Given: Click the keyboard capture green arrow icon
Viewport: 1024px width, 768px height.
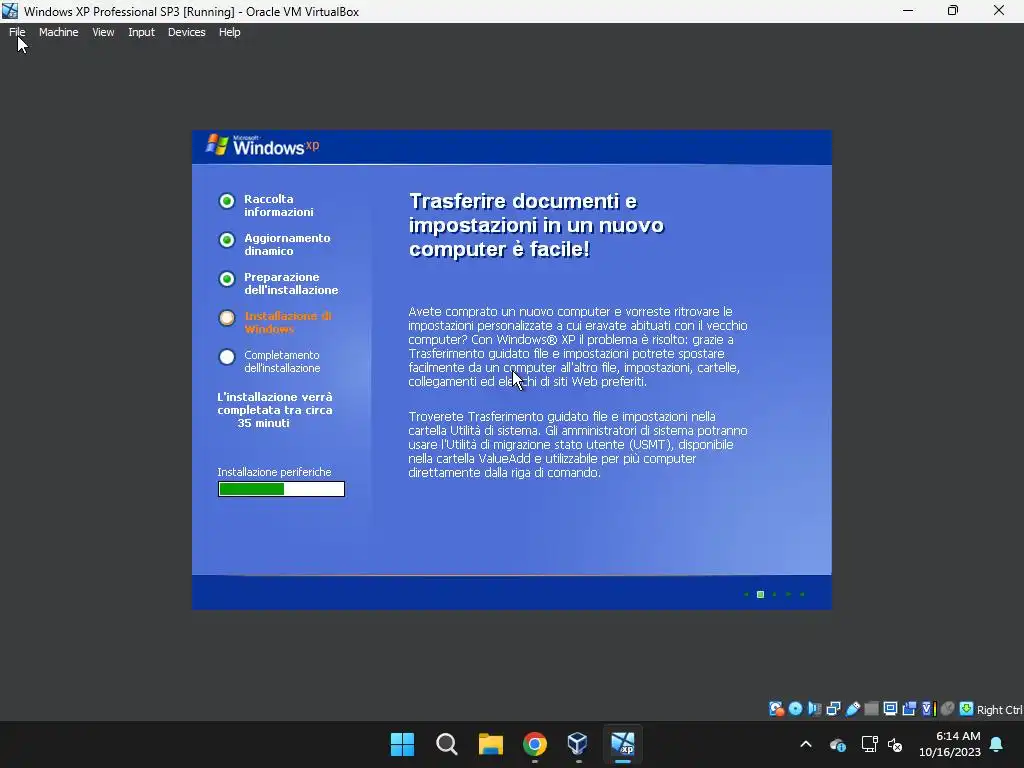Looking at the screenshot, I should coord(967,709).
